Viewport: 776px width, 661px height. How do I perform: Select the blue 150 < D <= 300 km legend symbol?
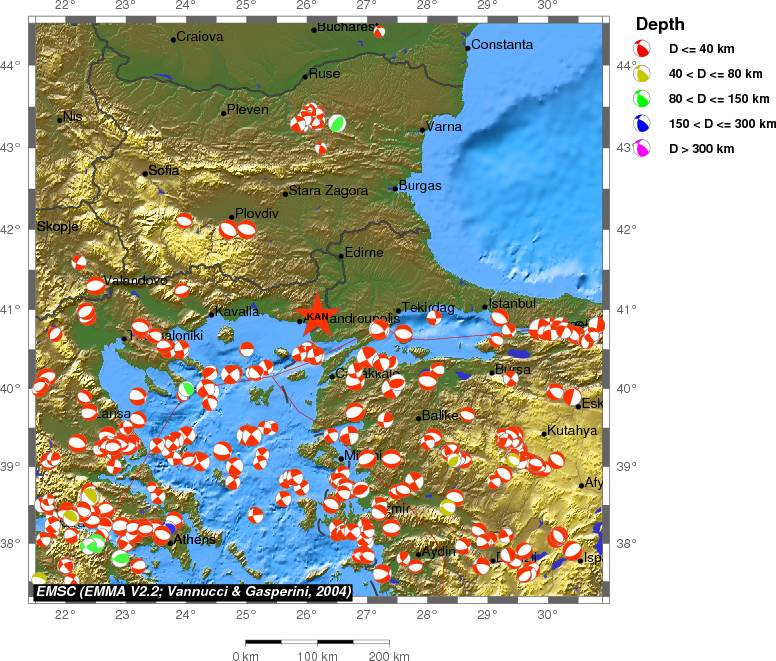tap(644, 123)
